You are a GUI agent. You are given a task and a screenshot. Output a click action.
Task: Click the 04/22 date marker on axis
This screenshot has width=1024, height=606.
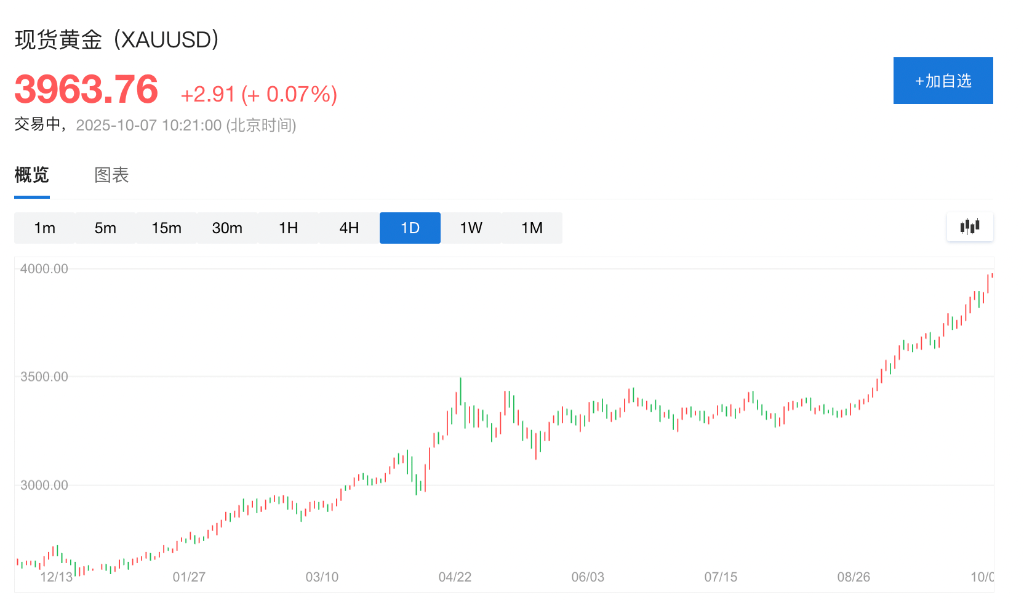pos(455,577)
